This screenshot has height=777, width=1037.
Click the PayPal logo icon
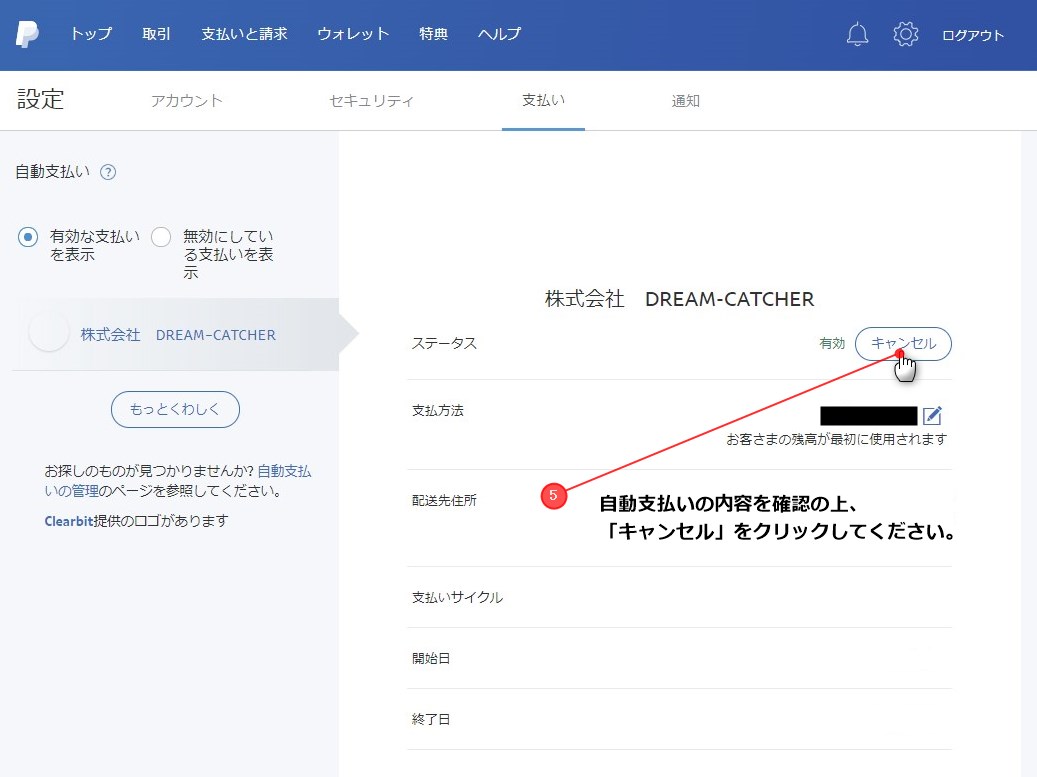(27, 34)
